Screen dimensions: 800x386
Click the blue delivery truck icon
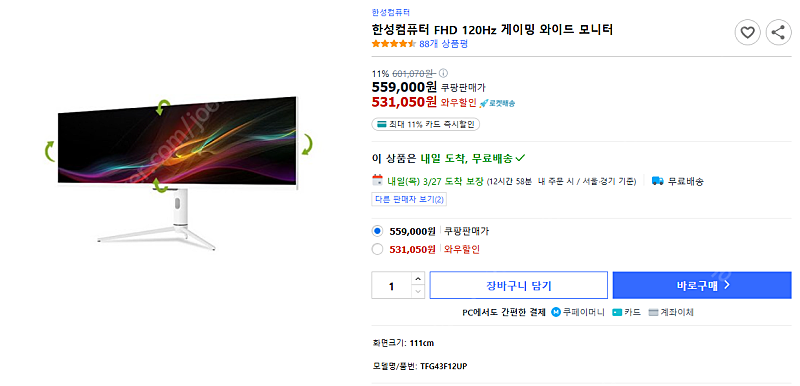(x=658, y=181)
